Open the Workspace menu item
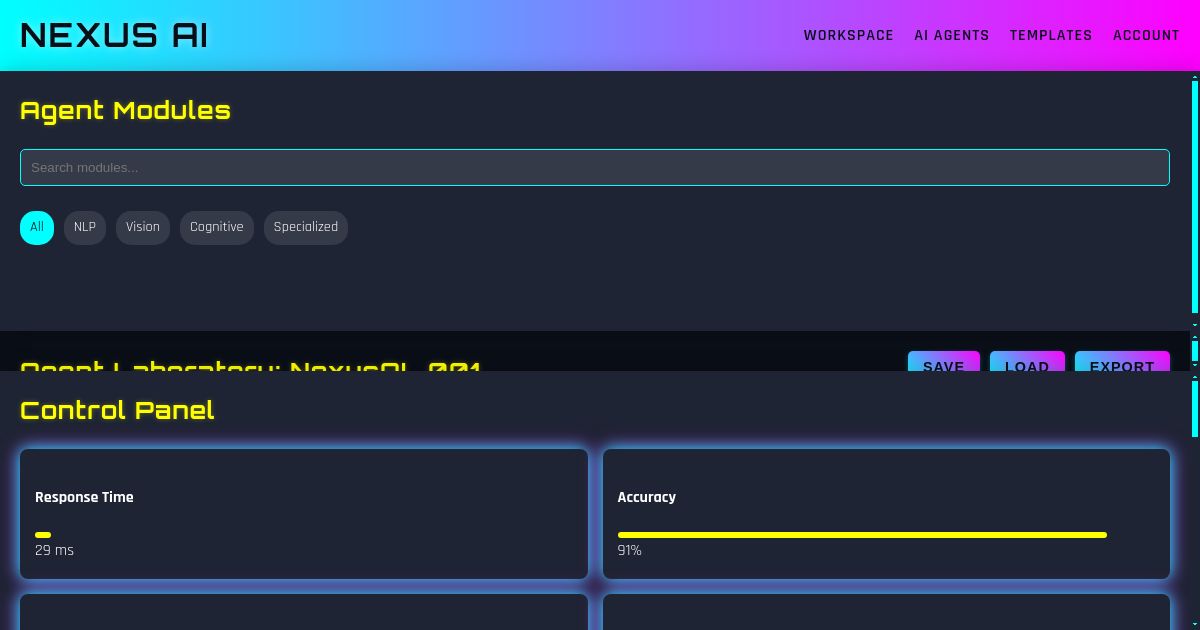This screenshot has height=630, width=1200. point(848,35)
